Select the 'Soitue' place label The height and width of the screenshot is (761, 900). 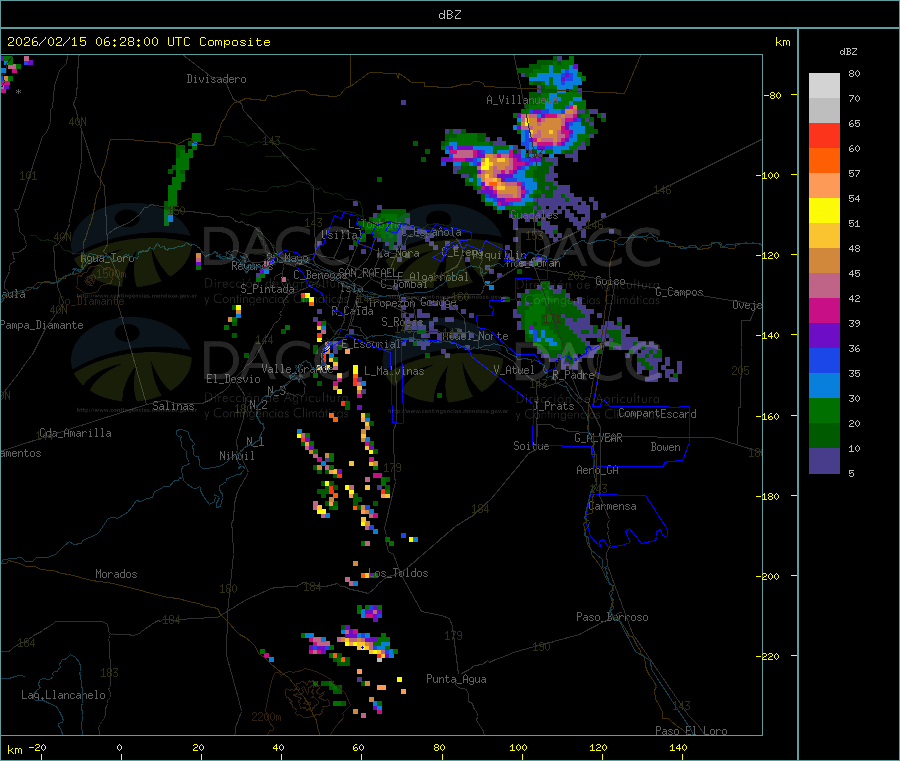pyautogui.click(x=531, y=446)
